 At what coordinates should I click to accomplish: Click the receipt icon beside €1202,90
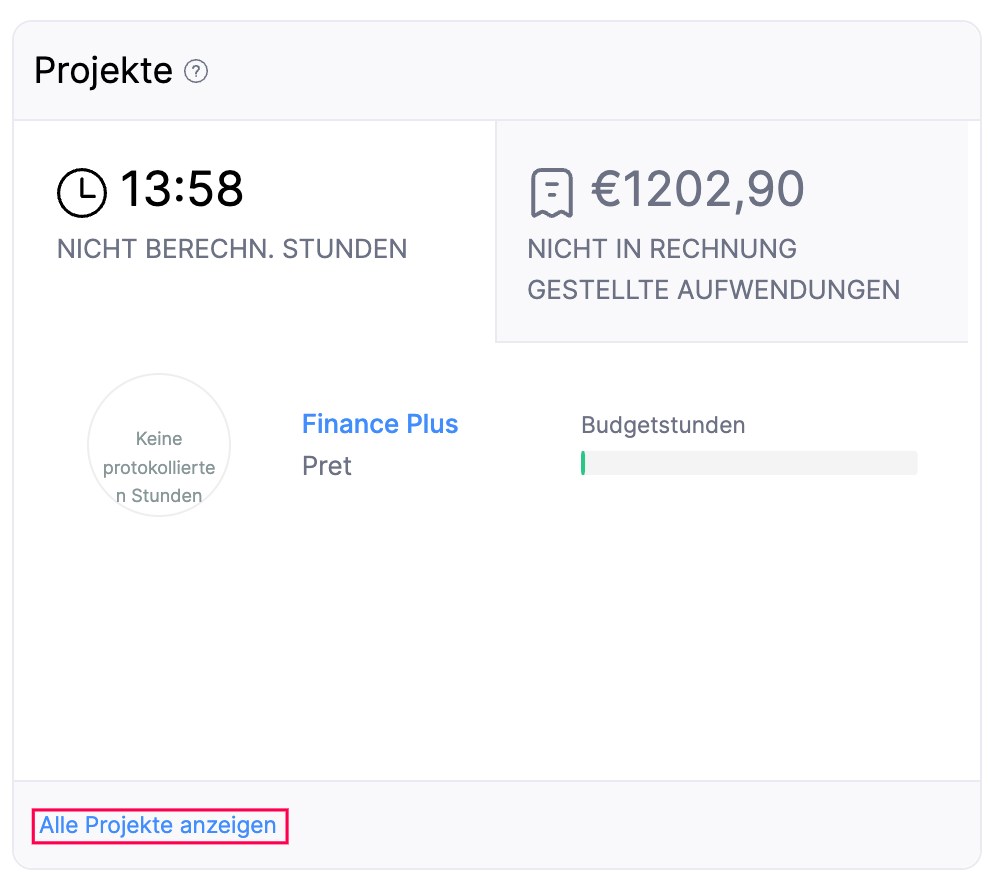point(551,193)
